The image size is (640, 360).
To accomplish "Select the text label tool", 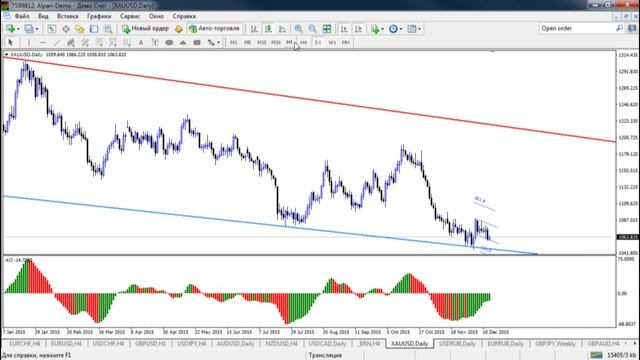I will 155,42.
